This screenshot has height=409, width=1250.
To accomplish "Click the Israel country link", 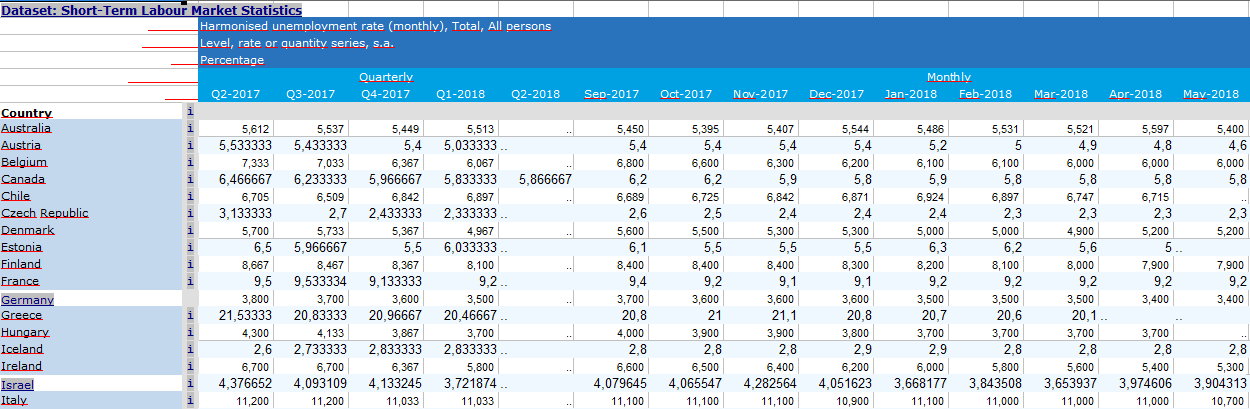I will (x=17, y=384).
